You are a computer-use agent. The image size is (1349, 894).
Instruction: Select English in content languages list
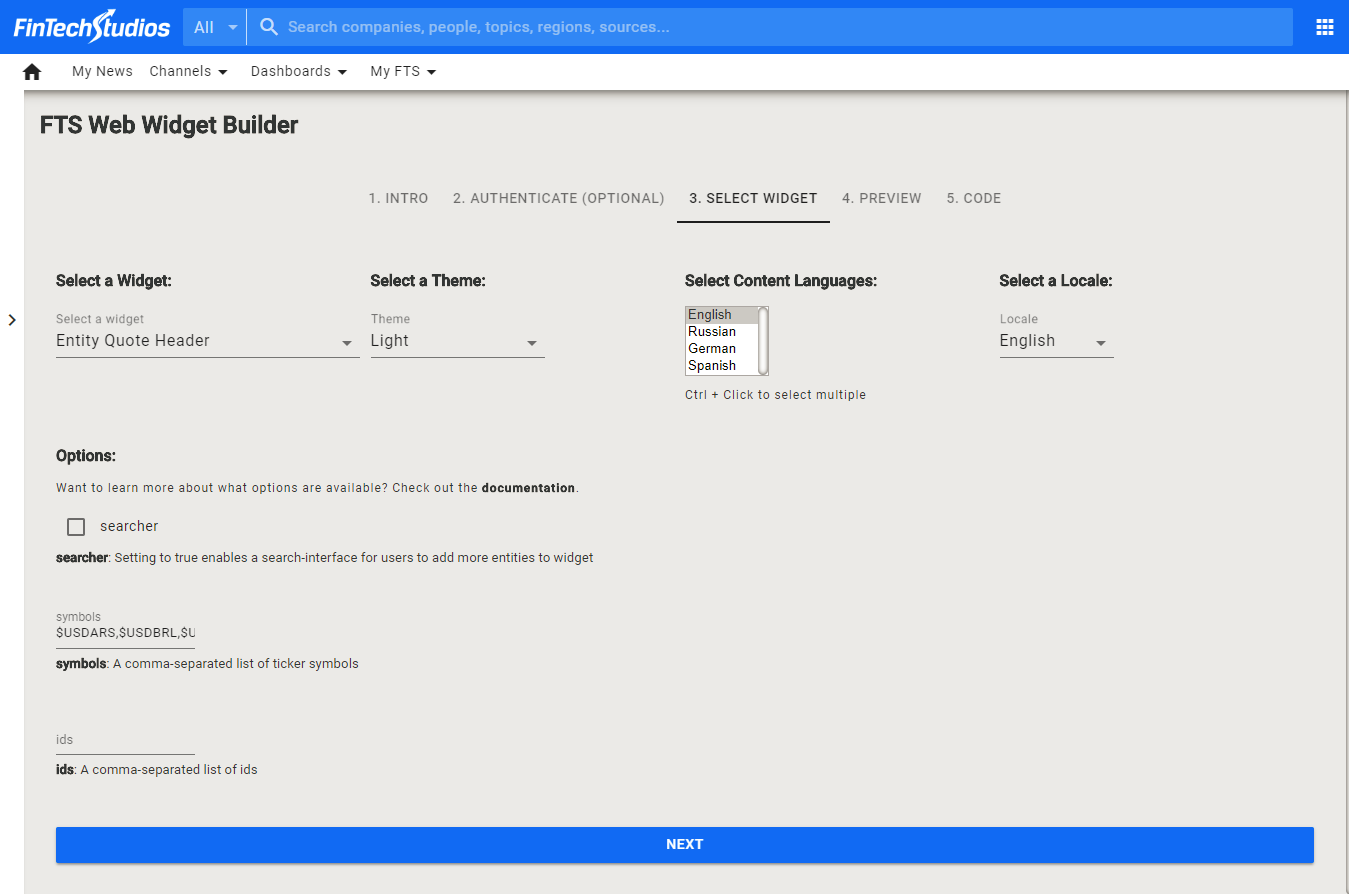tap(721, 315)
